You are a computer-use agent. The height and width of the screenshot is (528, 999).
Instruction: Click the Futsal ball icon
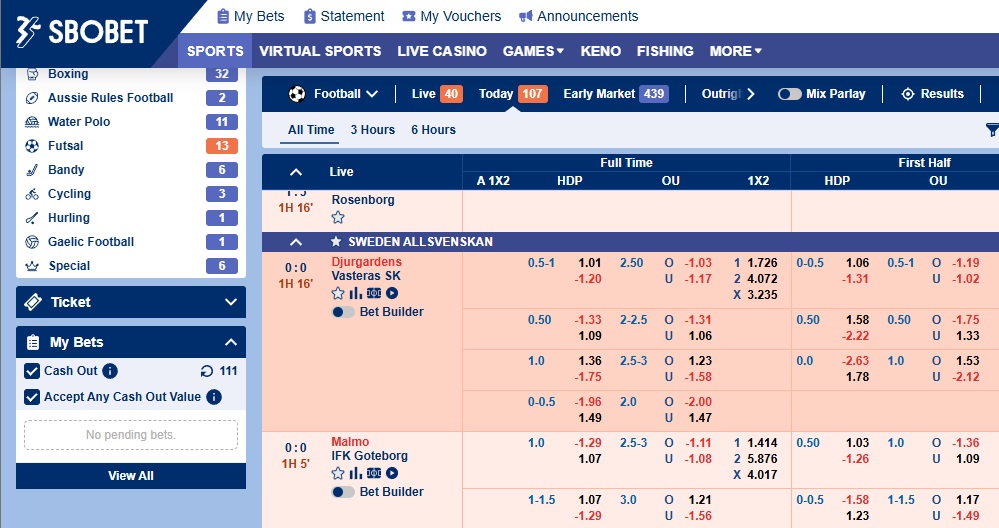[x=32, y=146]
